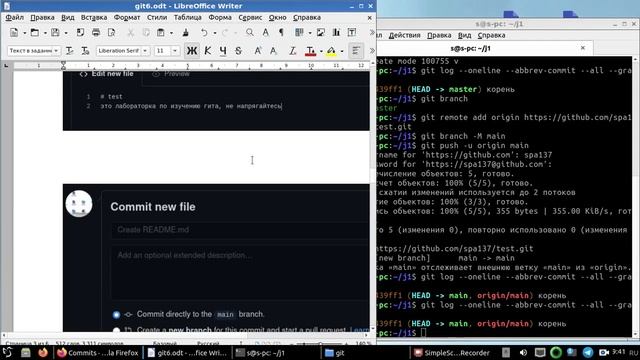
Task: Expand the Open file dropdown arrow
Action: (x=45, y=33)
